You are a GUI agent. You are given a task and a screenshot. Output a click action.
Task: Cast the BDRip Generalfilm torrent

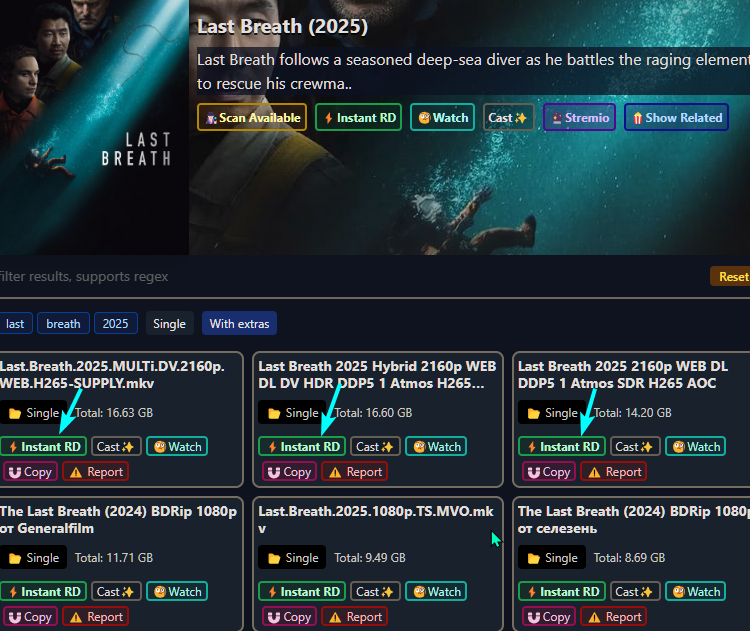coord(116,591)
